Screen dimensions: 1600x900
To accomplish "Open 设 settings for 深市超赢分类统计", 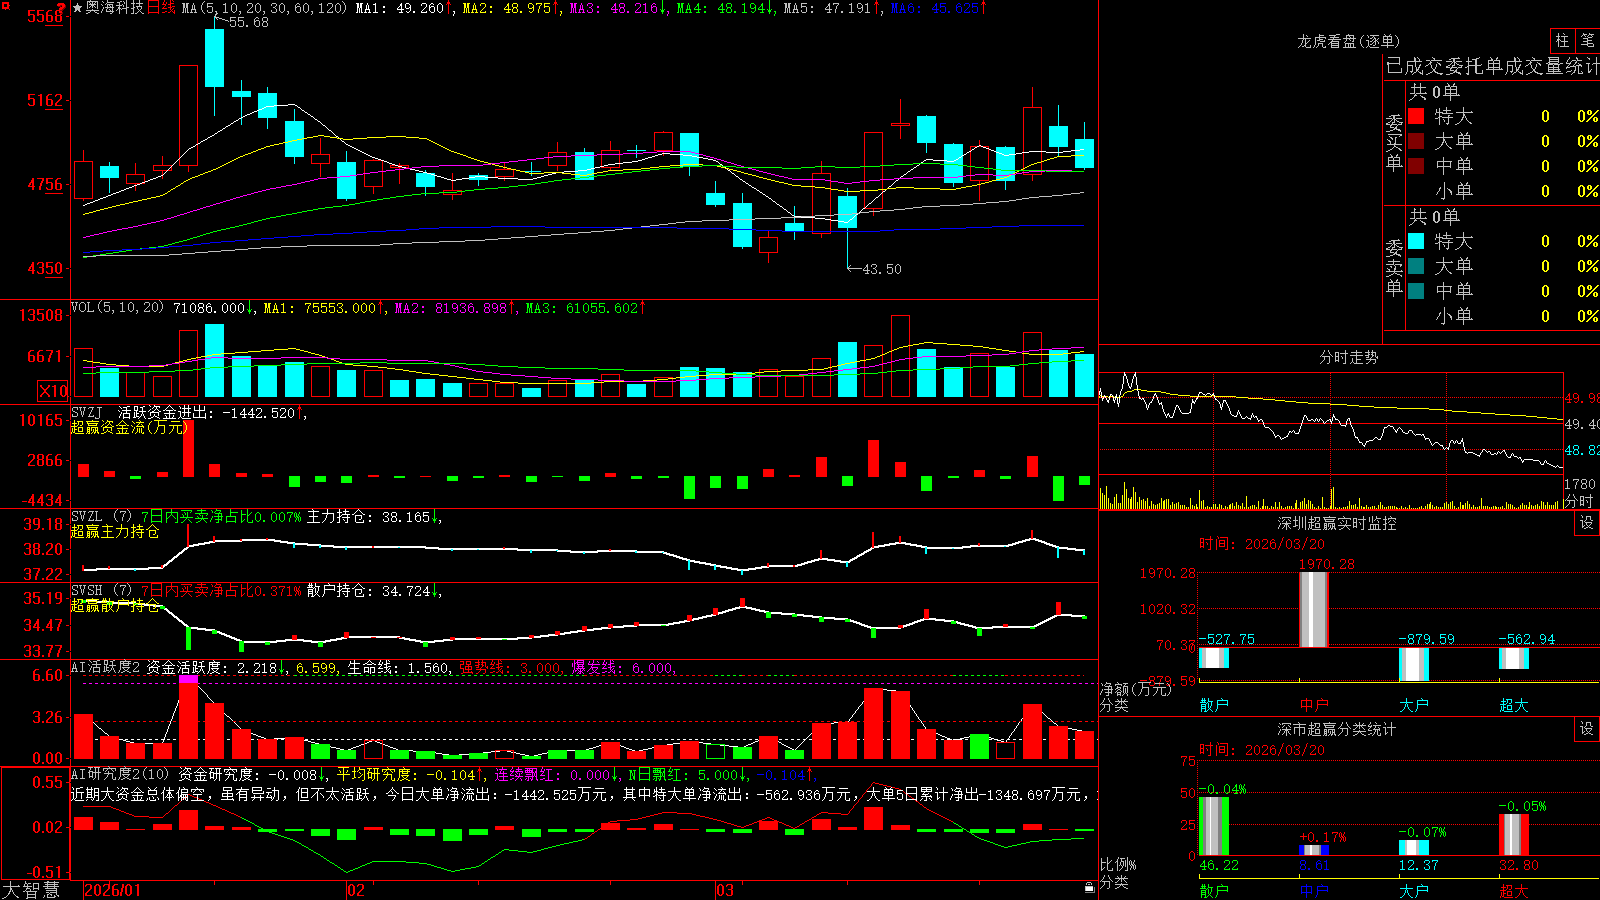I will pos(1587,729).
